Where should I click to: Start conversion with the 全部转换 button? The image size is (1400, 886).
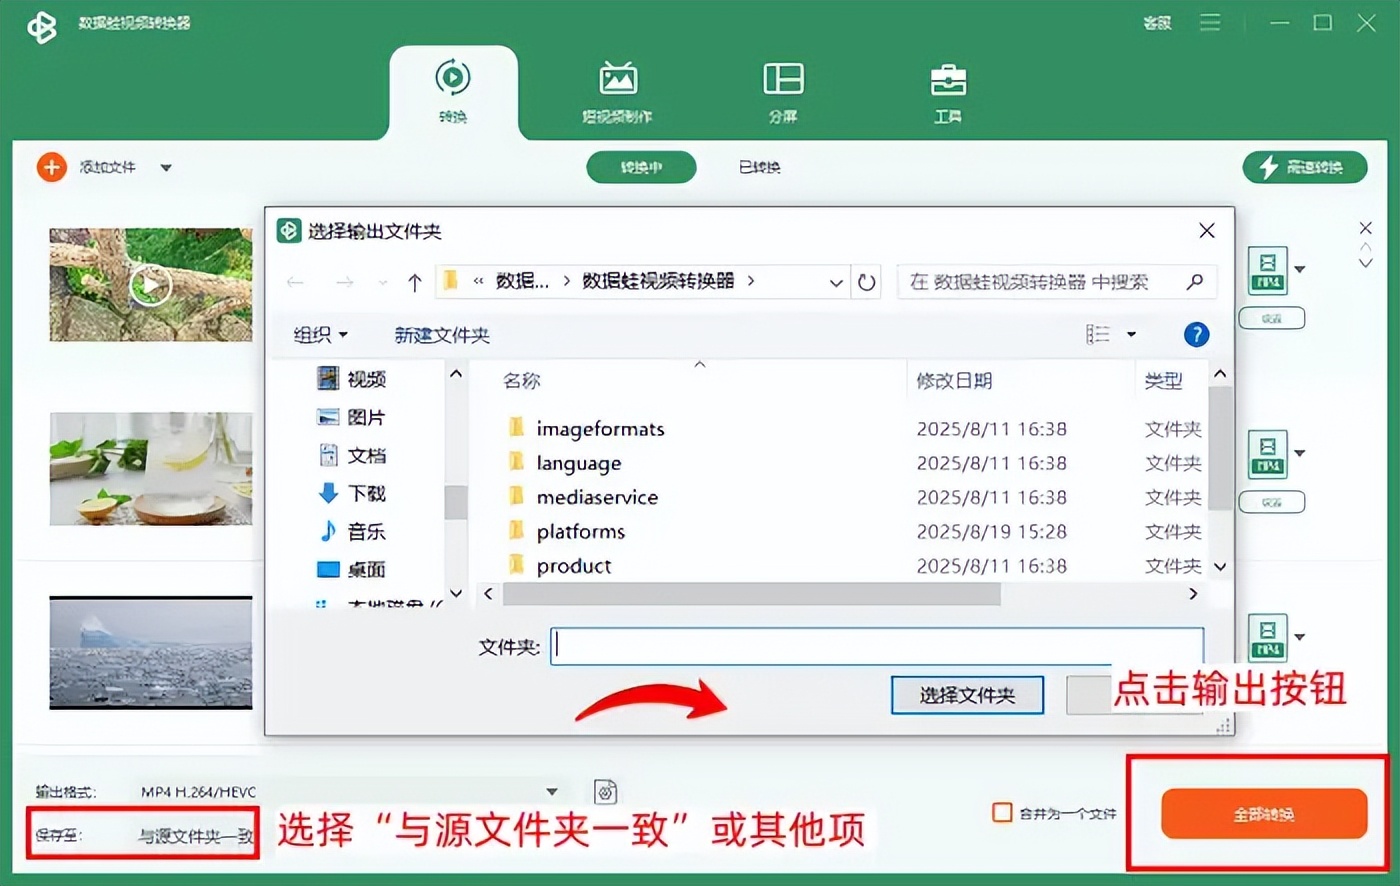coord(1264,815)
